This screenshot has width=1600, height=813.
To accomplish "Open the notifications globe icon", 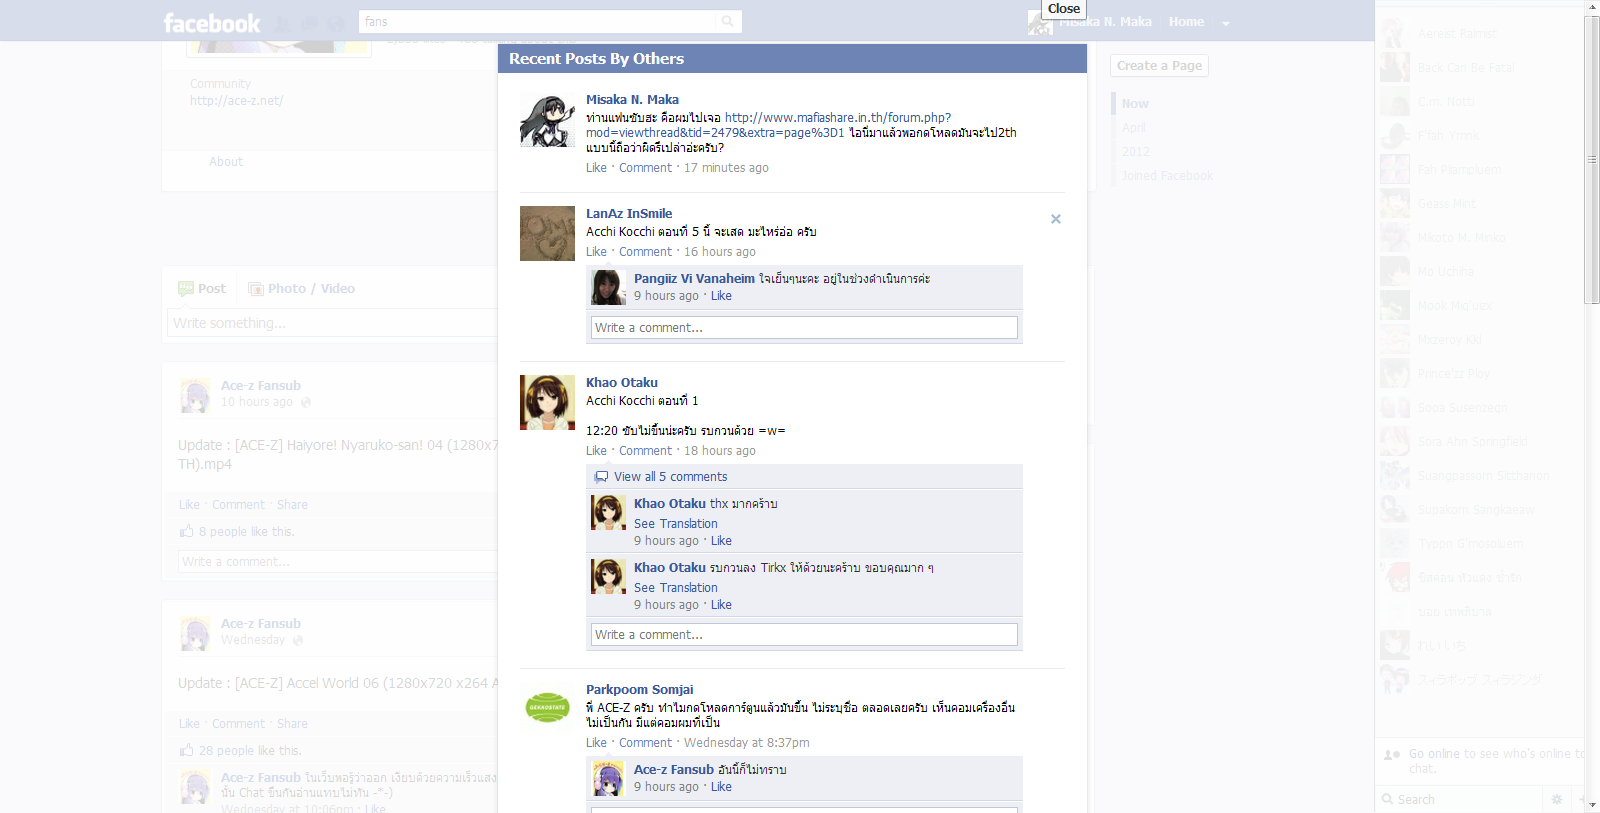I will point(336,22).
